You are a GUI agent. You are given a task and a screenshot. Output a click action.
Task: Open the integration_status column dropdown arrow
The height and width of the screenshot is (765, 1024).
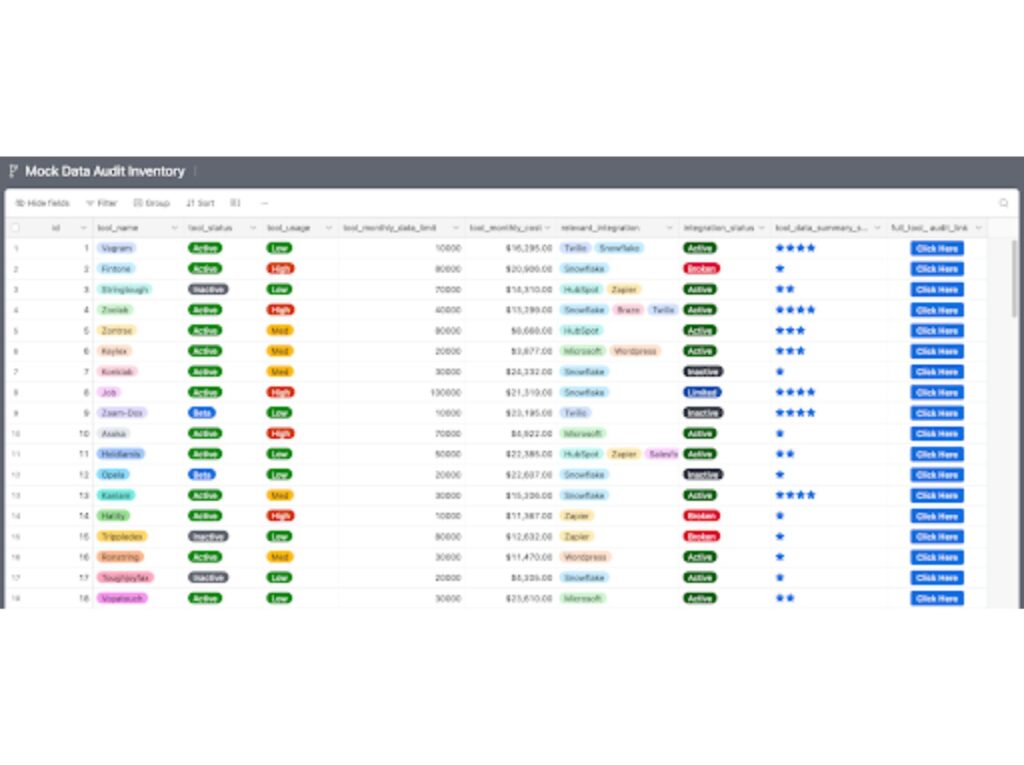tap(763, 228)
